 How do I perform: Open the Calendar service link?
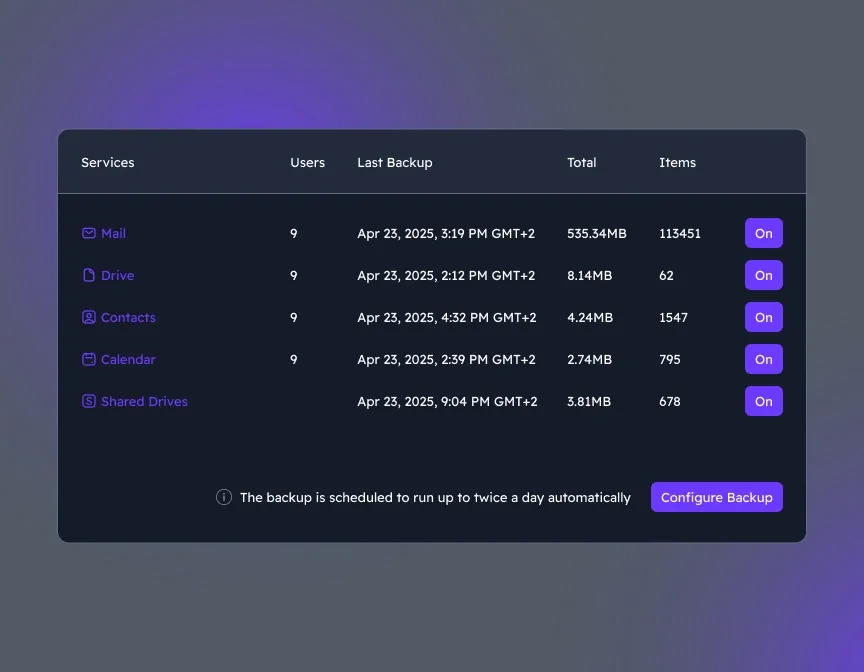128,359
